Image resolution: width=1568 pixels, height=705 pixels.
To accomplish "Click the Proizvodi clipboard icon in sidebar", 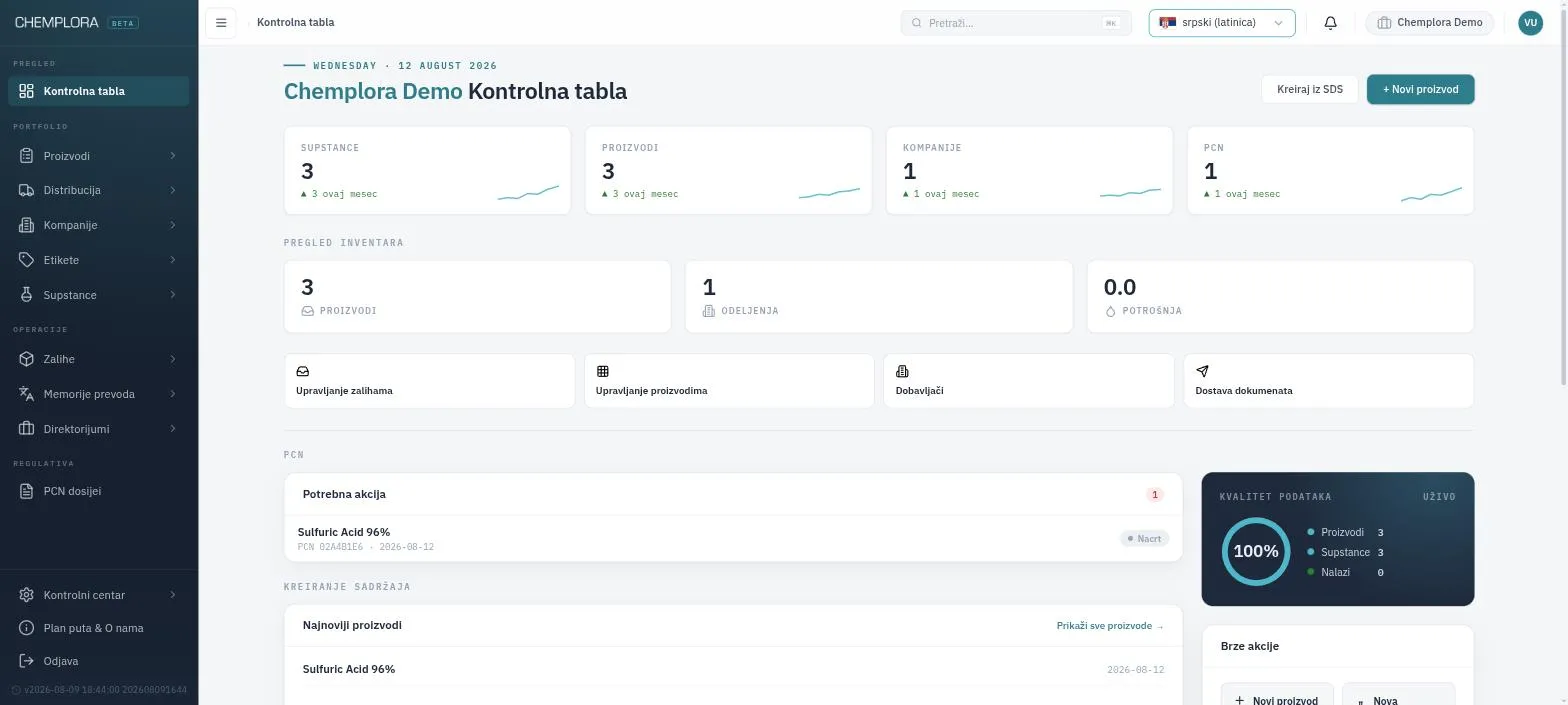I will (27, 156).
